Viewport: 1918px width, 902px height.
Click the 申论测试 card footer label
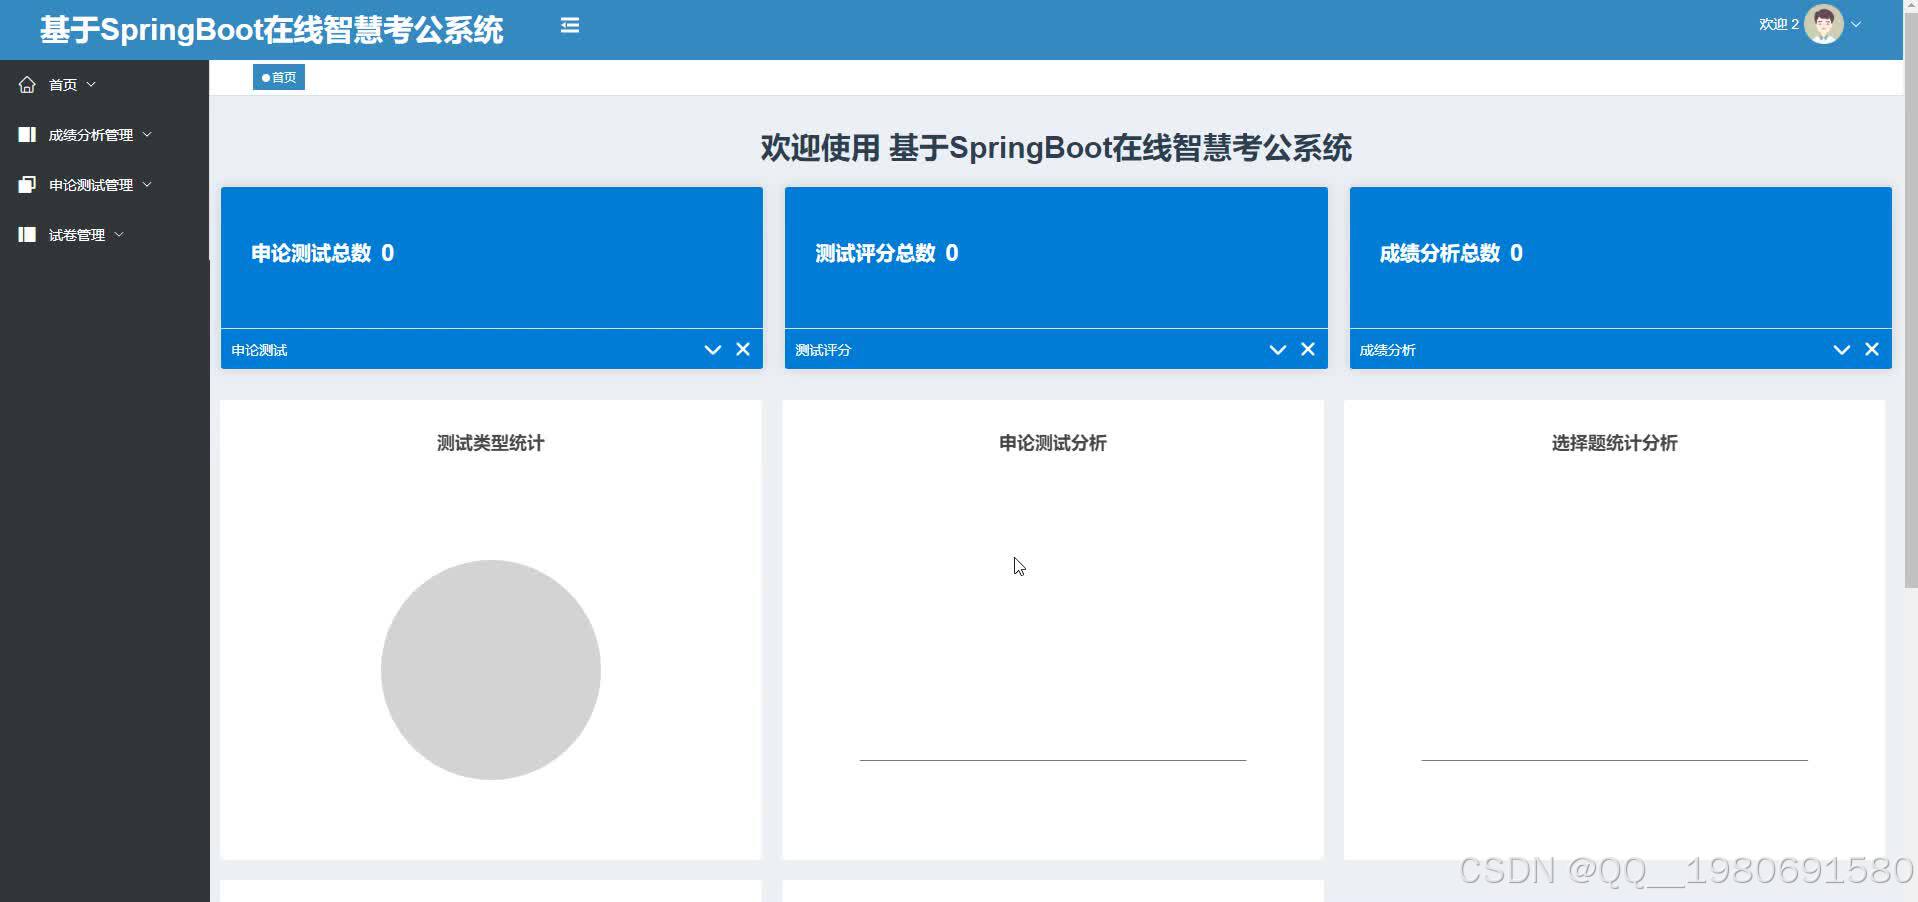259,350
